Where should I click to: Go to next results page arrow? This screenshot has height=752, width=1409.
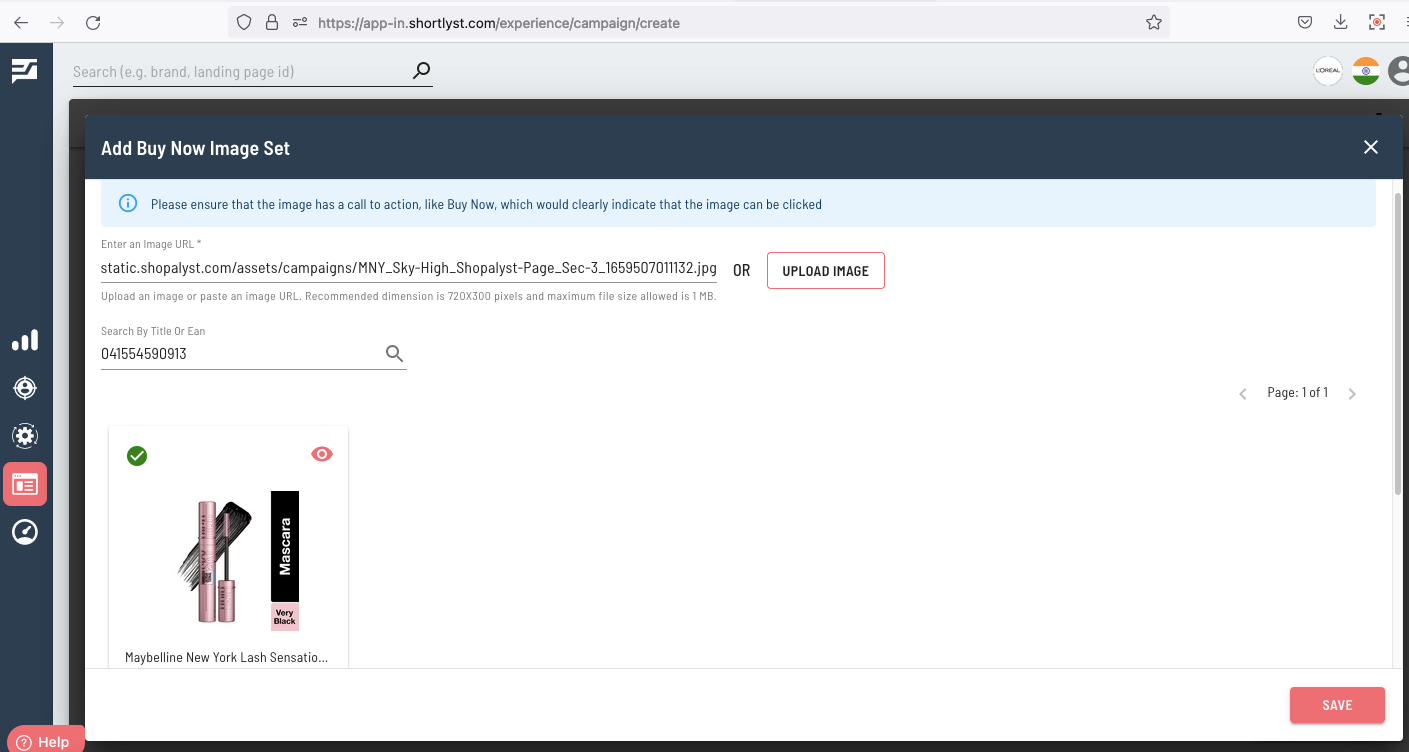point(1352,394)
